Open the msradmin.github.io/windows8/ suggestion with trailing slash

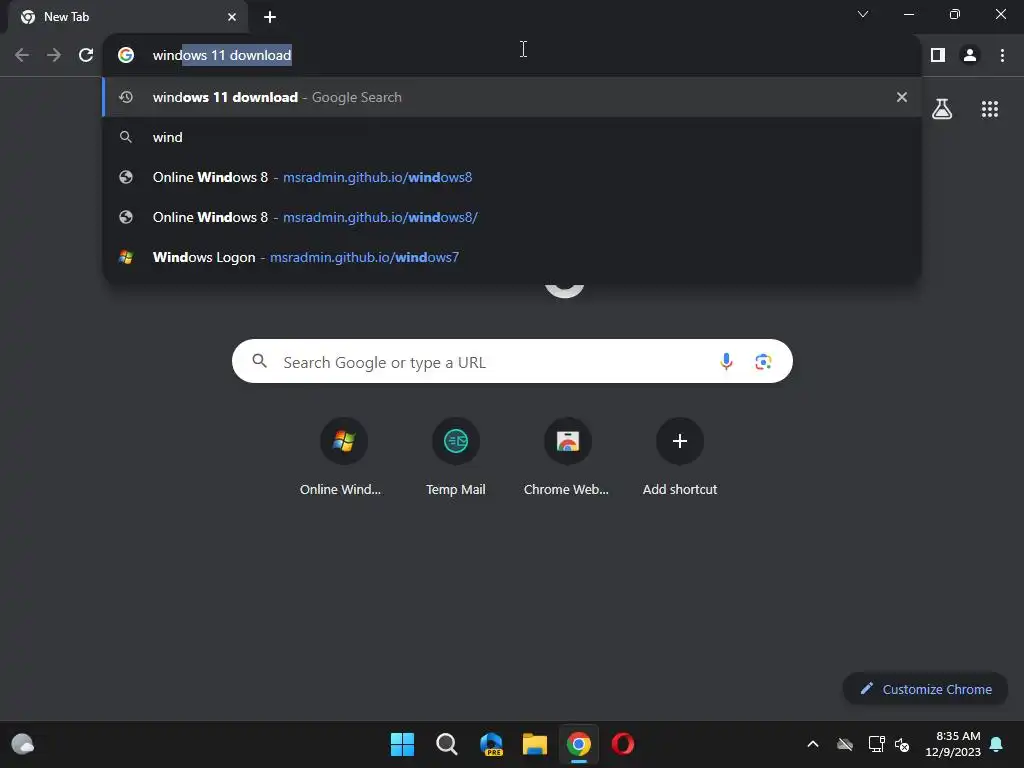512,217
